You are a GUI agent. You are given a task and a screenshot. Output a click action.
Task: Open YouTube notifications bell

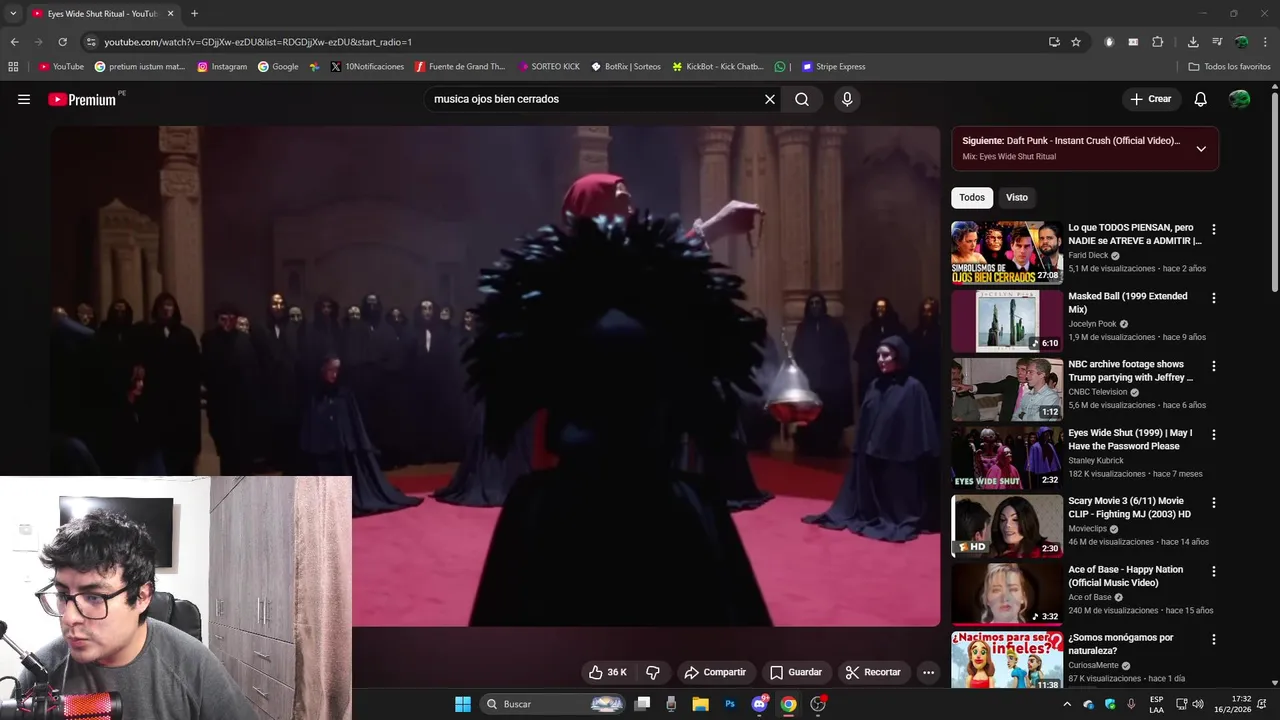coord(1201,99)
